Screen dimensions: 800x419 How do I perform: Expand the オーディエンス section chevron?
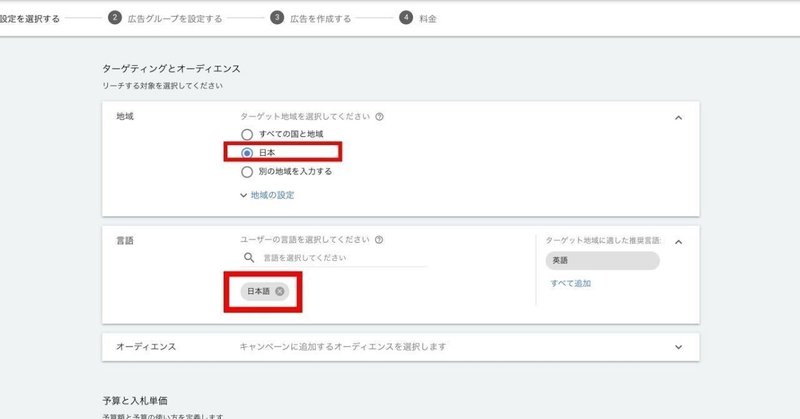[x=678, y=347]
